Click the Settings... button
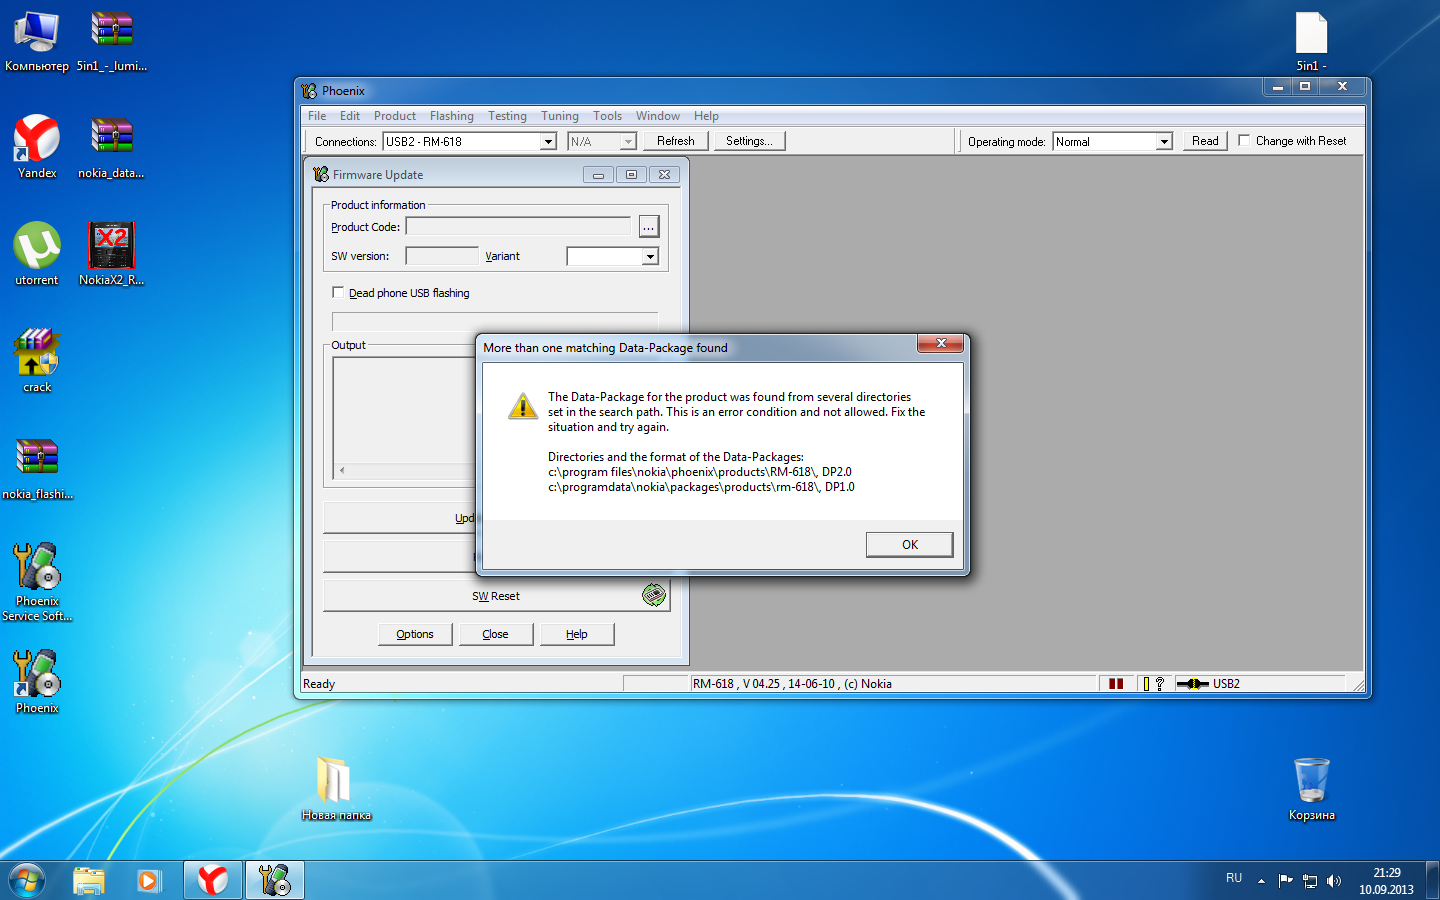Image resolution: width=1440 pixels, height=900 pixels. pyautogui.click(x=749, y=141)
